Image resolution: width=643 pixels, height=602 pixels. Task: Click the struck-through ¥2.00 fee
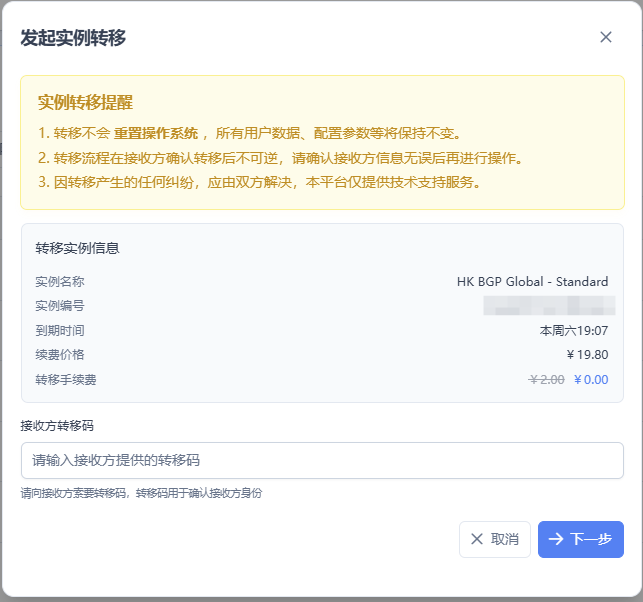546,379
